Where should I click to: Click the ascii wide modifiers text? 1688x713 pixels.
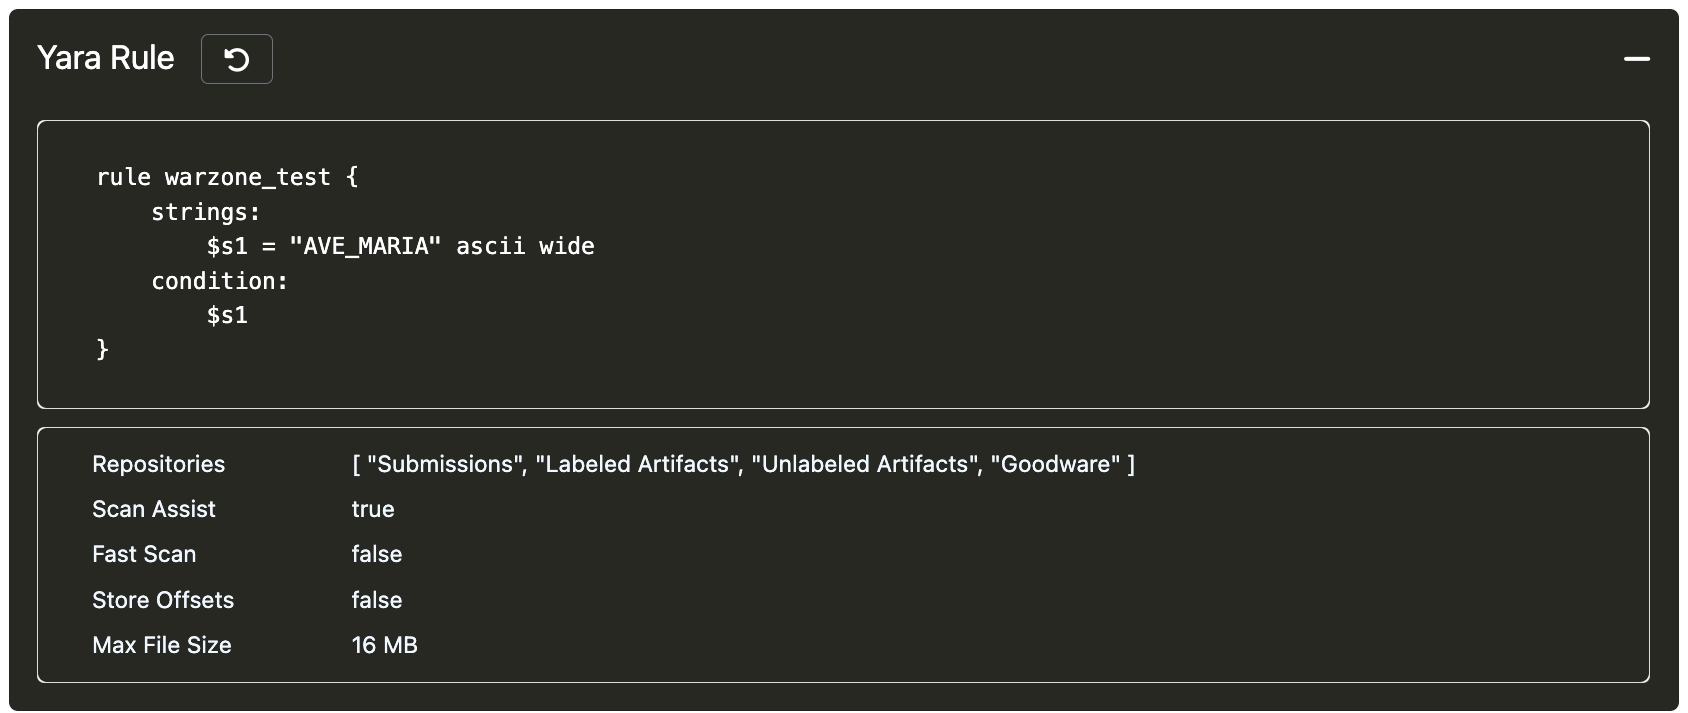525,246
